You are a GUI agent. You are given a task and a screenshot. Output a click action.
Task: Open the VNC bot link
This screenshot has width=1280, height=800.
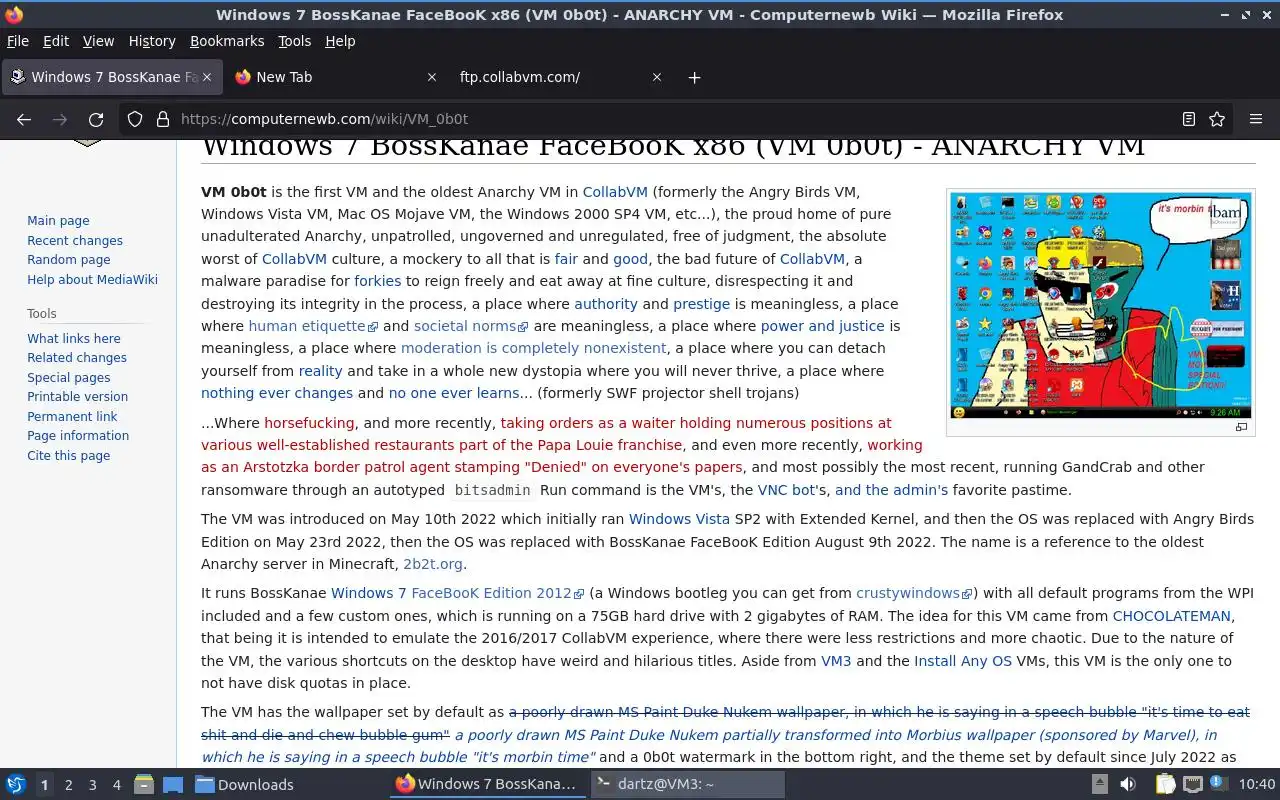[x=787, y=490]
